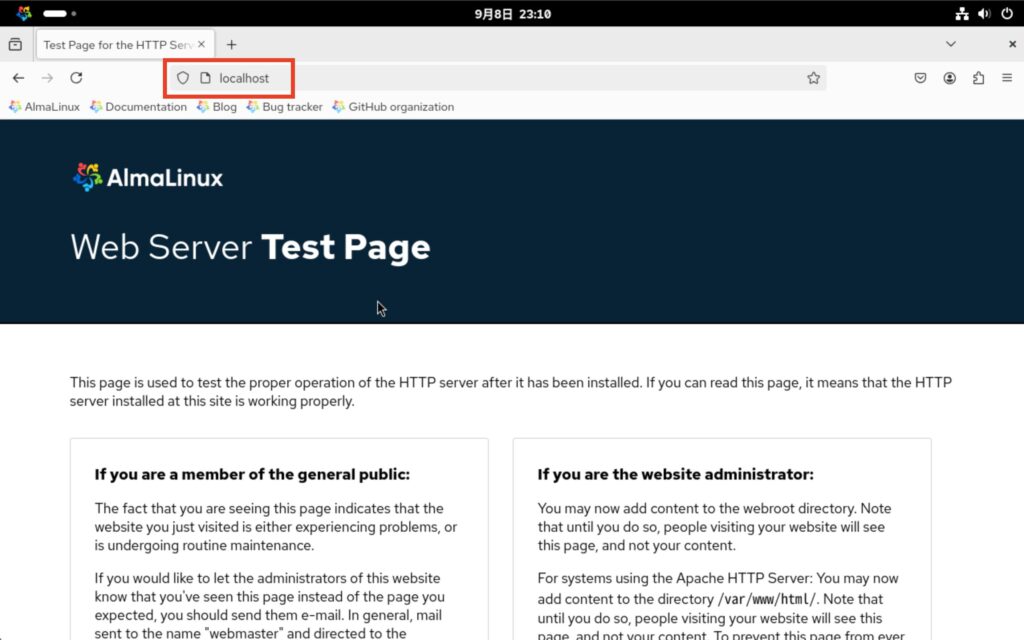The image size is (1024, 640).
Task: Open the date and time 9月8日 23:10 menu
Action: tap(513, 14)
